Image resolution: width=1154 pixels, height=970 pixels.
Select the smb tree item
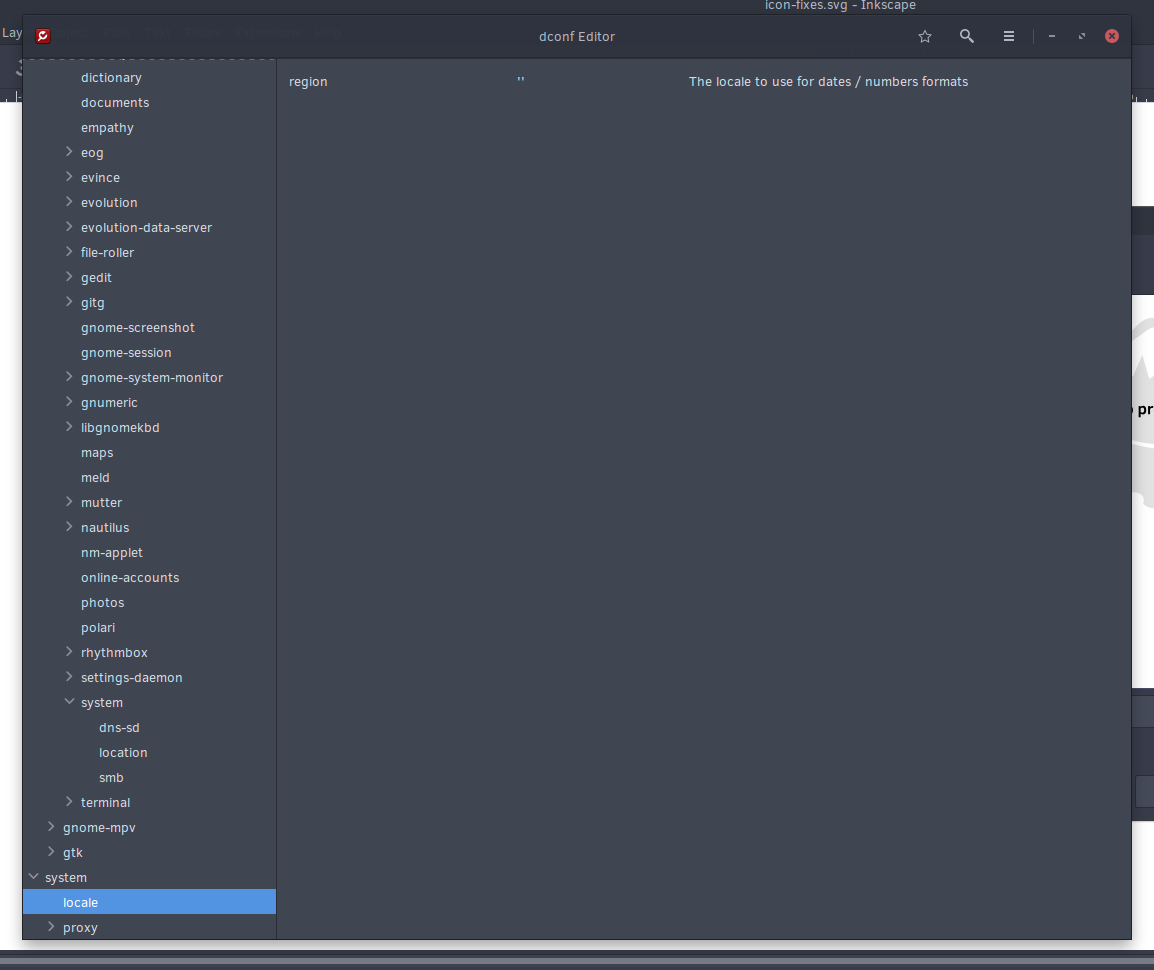click(x=149, y=778)
